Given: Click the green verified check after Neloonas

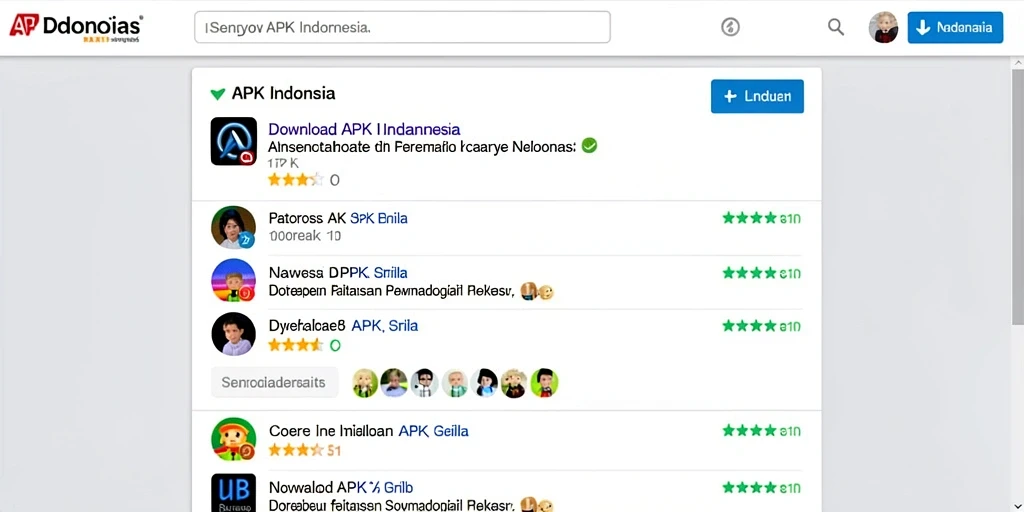Looking at the screenshot, I should pos(589,146).
